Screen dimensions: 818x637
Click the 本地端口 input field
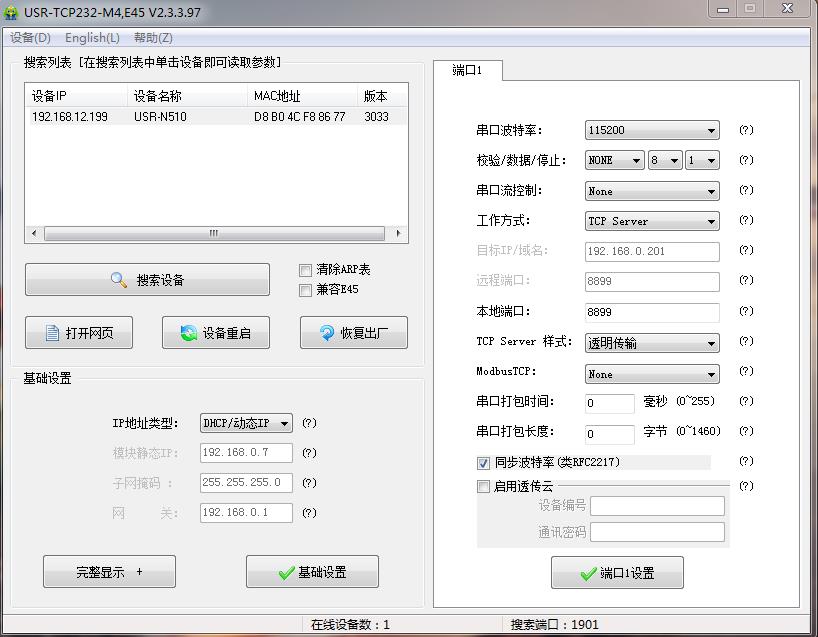pos(652,312)
